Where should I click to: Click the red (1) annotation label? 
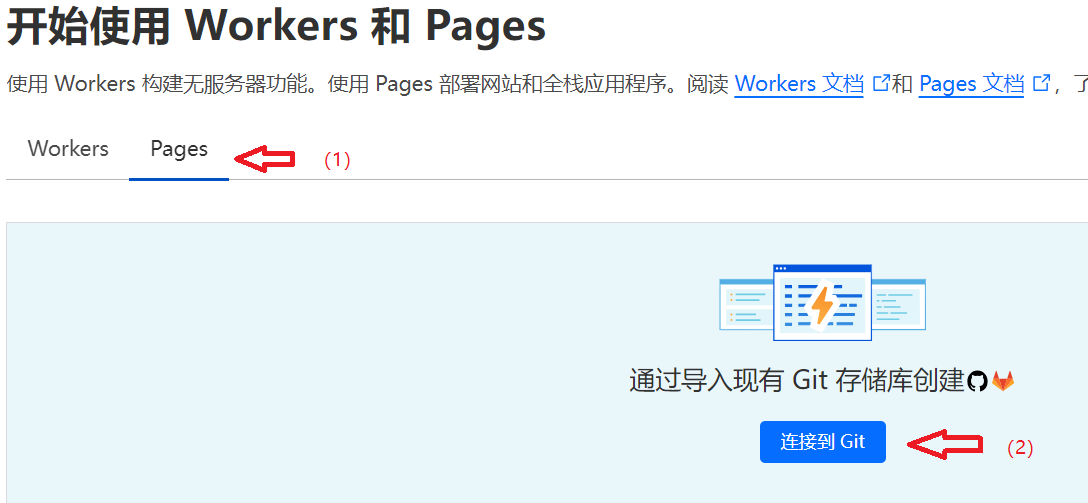point(337,160)
